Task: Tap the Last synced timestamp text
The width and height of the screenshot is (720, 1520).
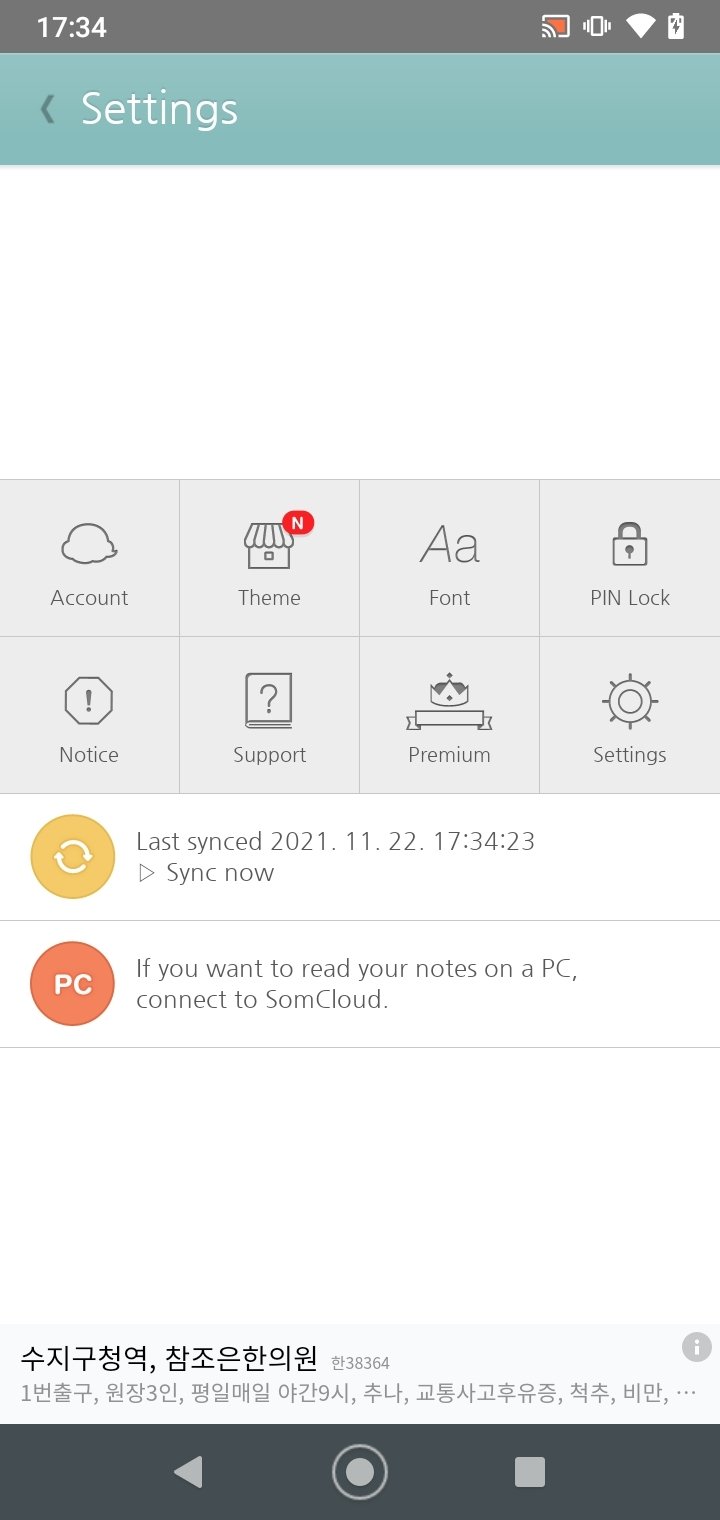Action: click(x=336, y=842)
